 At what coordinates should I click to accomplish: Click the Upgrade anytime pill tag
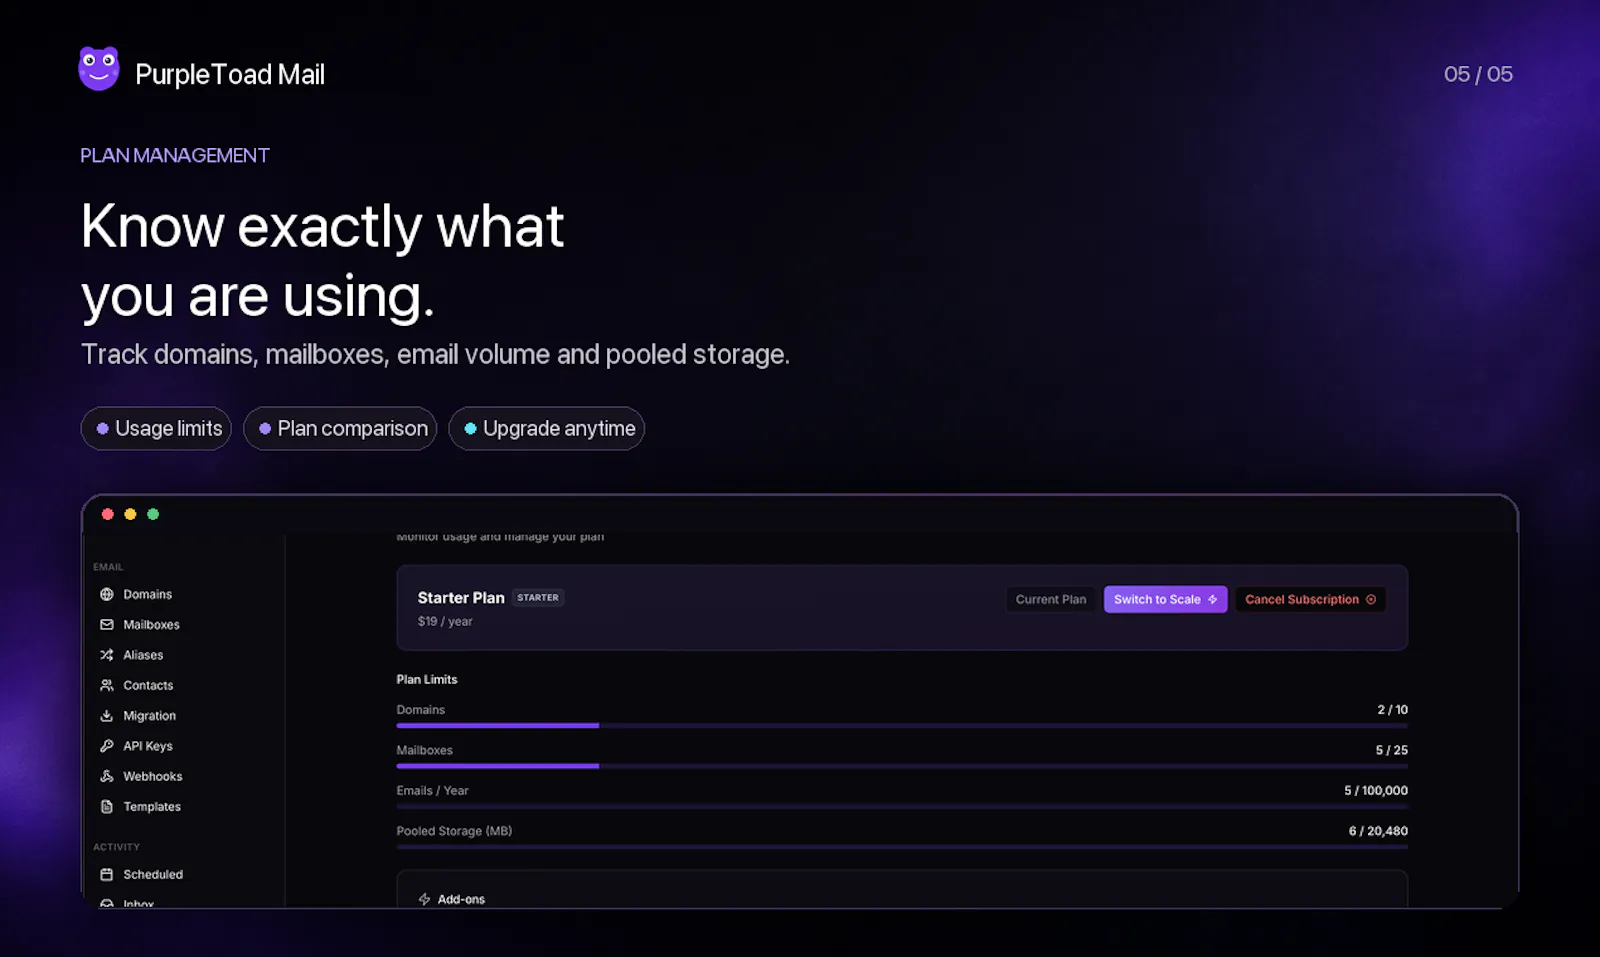547,428
